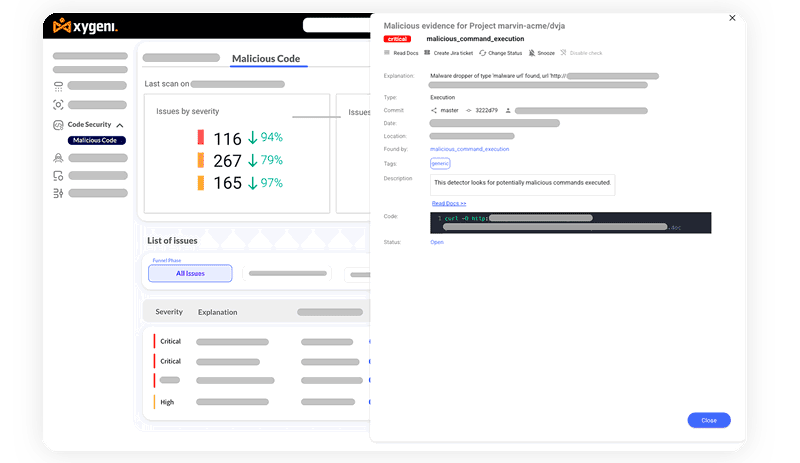Select the All Issues funnel phase
The height and width of the screenshot is (463, 800).
(190, 274)
